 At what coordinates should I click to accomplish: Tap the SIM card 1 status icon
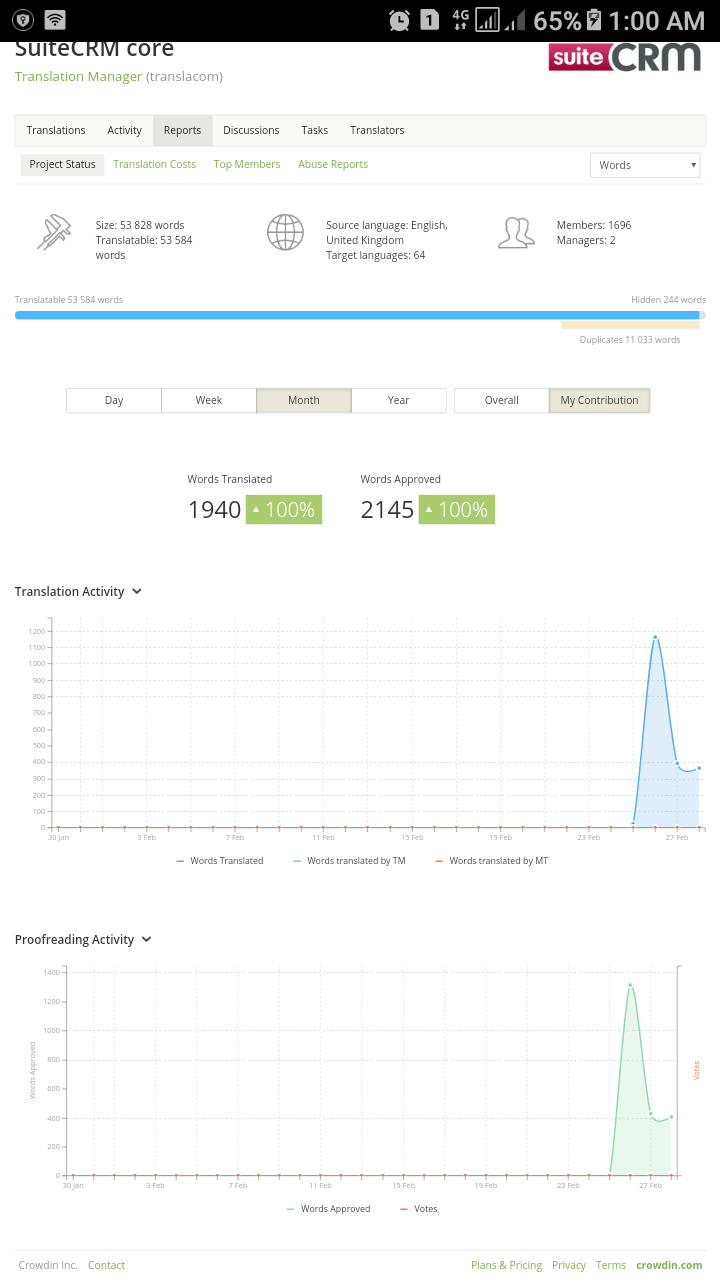[429, 20]
